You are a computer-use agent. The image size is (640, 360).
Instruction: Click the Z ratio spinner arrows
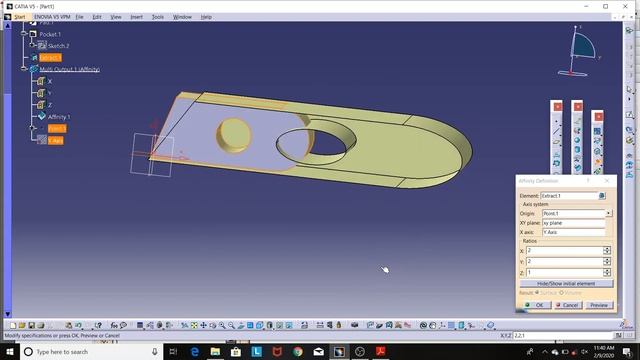(607, 272)
